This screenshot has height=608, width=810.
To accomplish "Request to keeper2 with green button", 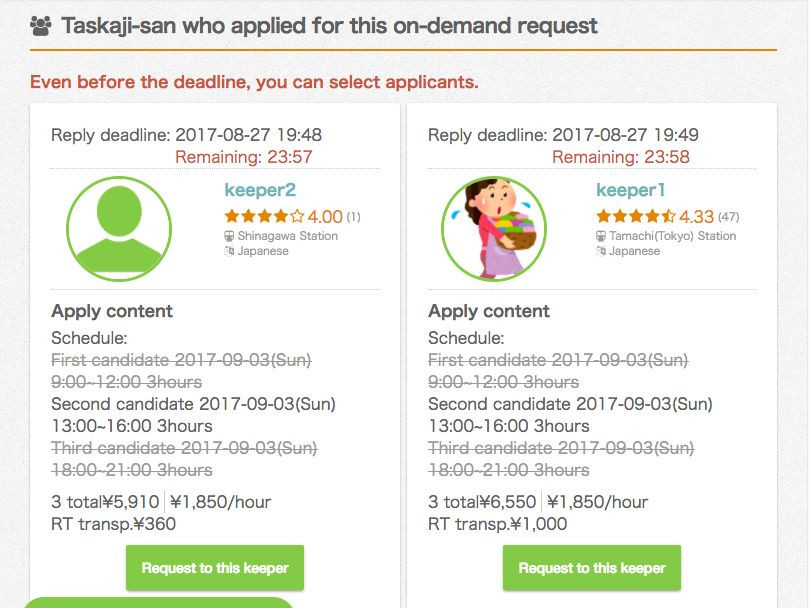I will coord(215,568).
